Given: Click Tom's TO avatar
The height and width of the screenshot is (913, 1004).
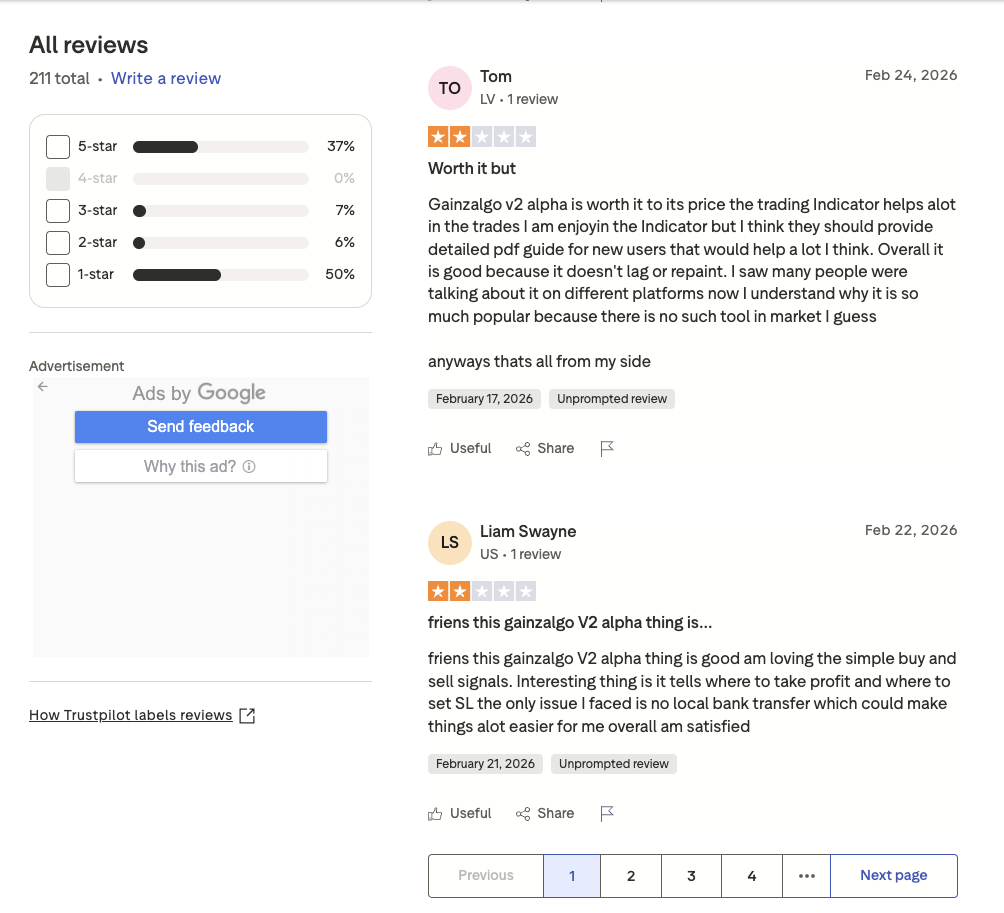Looking at the screenshot, I should (x=450, y=88).
